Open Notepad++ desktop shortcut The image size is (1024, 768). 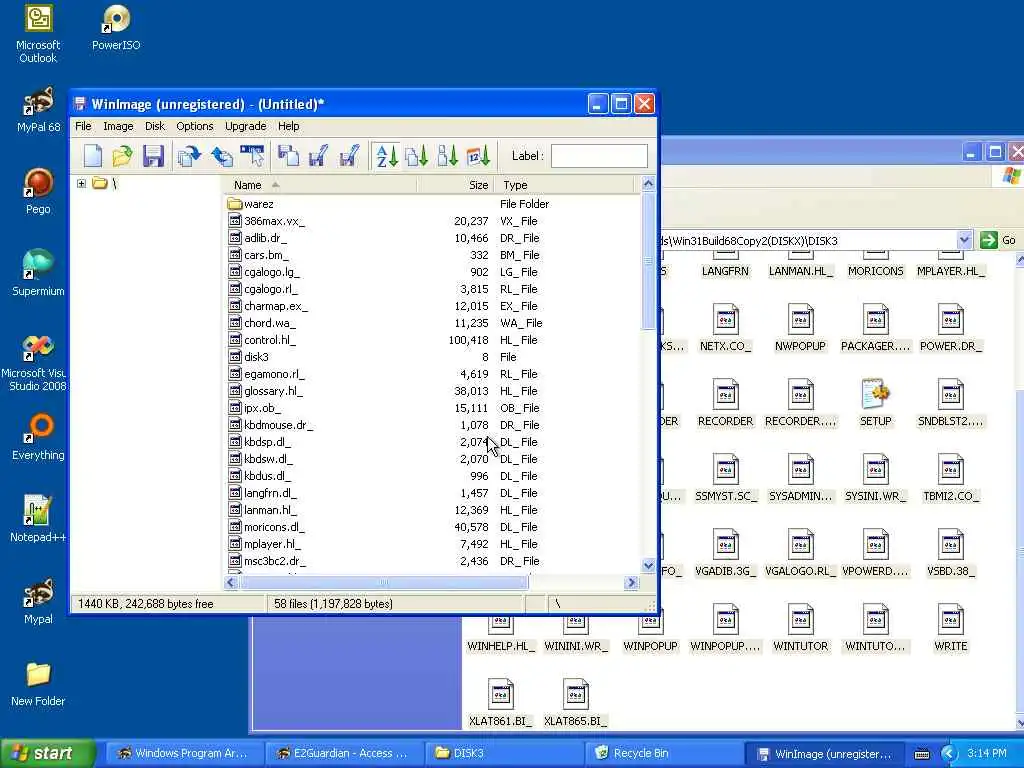click(38, 519)
